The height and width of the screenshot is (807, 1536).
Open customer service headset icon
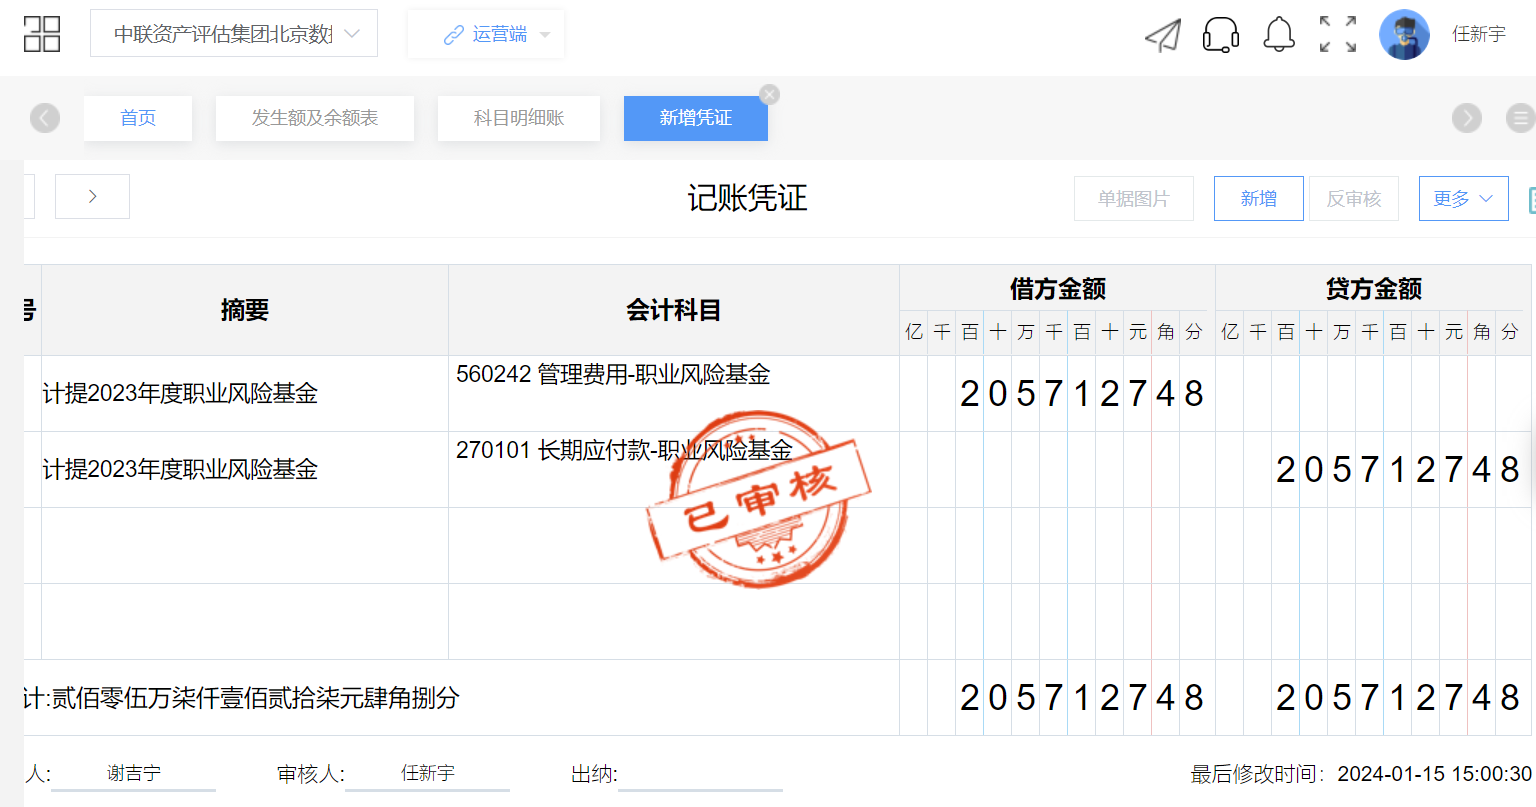click(1220, 35)
